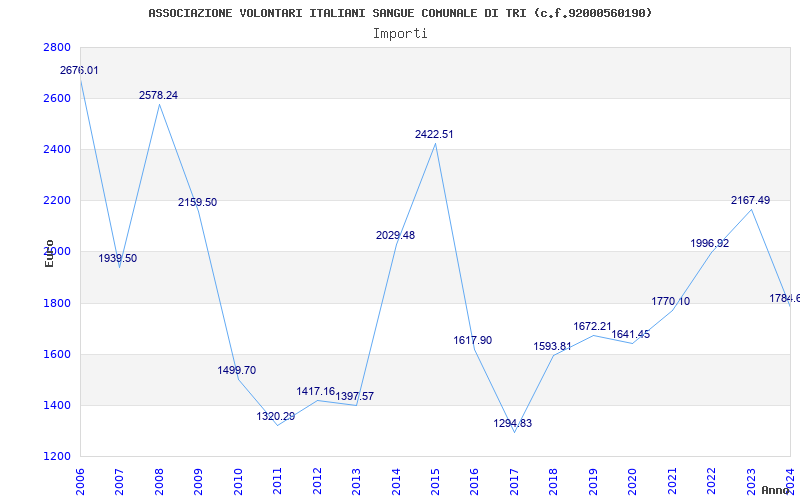Click x-axis year label 2017

click(x=514, y=482)
